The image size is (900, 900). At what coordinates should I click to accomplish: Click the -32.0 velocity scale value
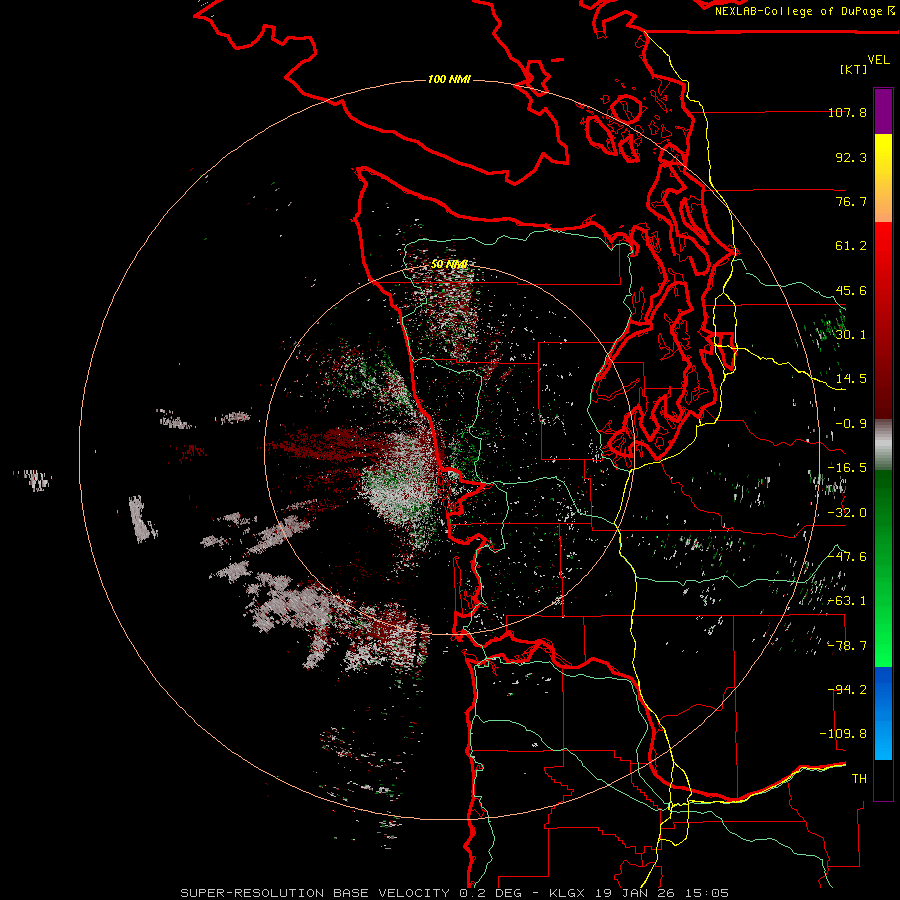pyautogui.click(x=847, y=513)
